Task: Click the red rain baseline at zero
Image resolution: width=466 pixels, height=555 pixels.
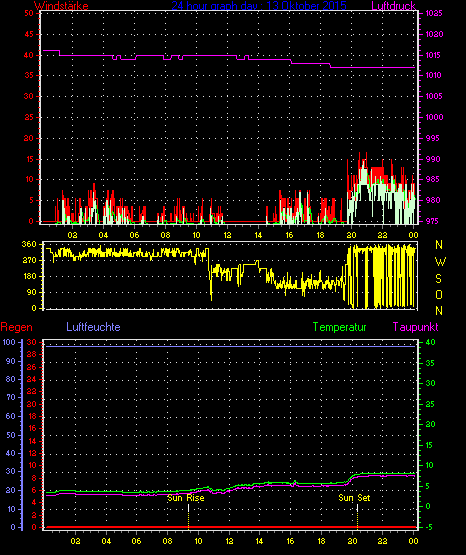Action: point(229,527)
